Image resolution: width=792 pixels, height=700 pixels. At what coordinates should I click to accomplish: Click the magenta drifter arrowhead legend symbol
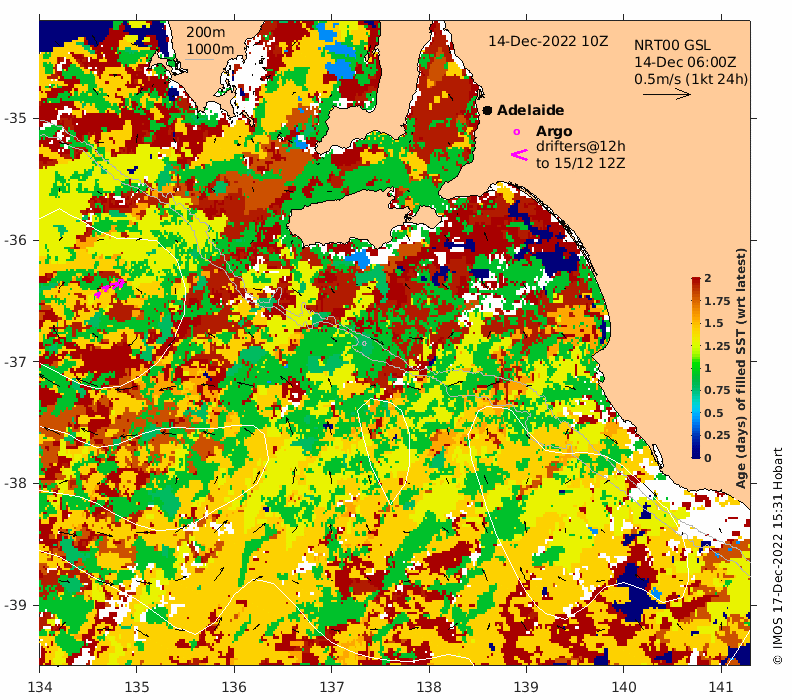[519, 155]
